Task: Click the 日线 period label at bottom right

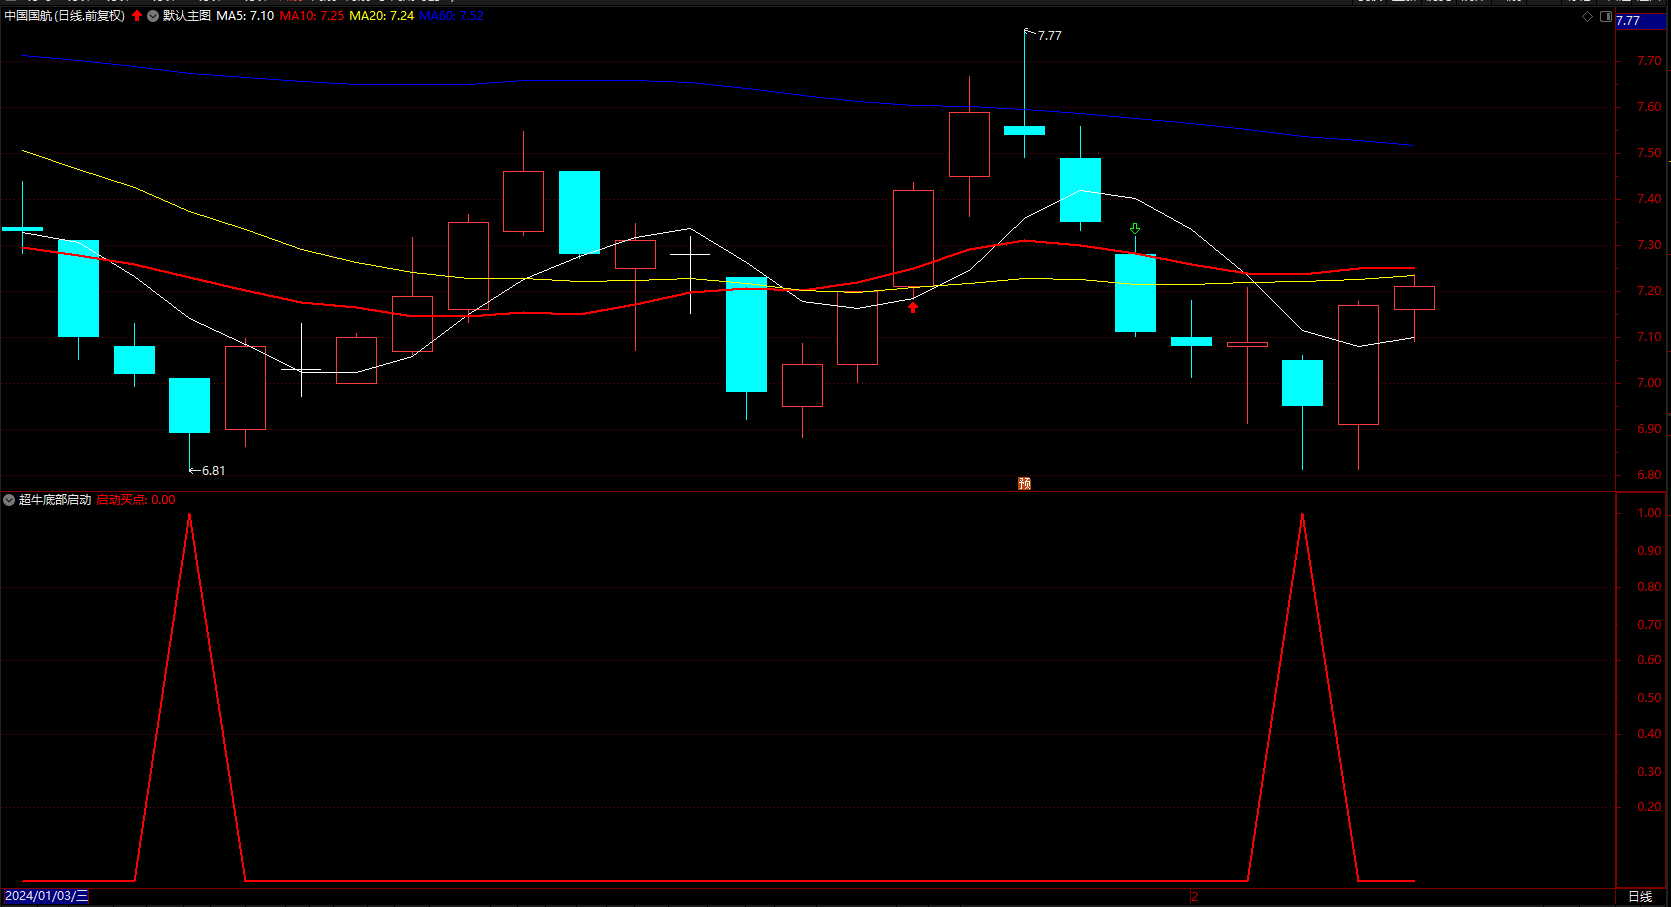Action: tap(1640, 897)
